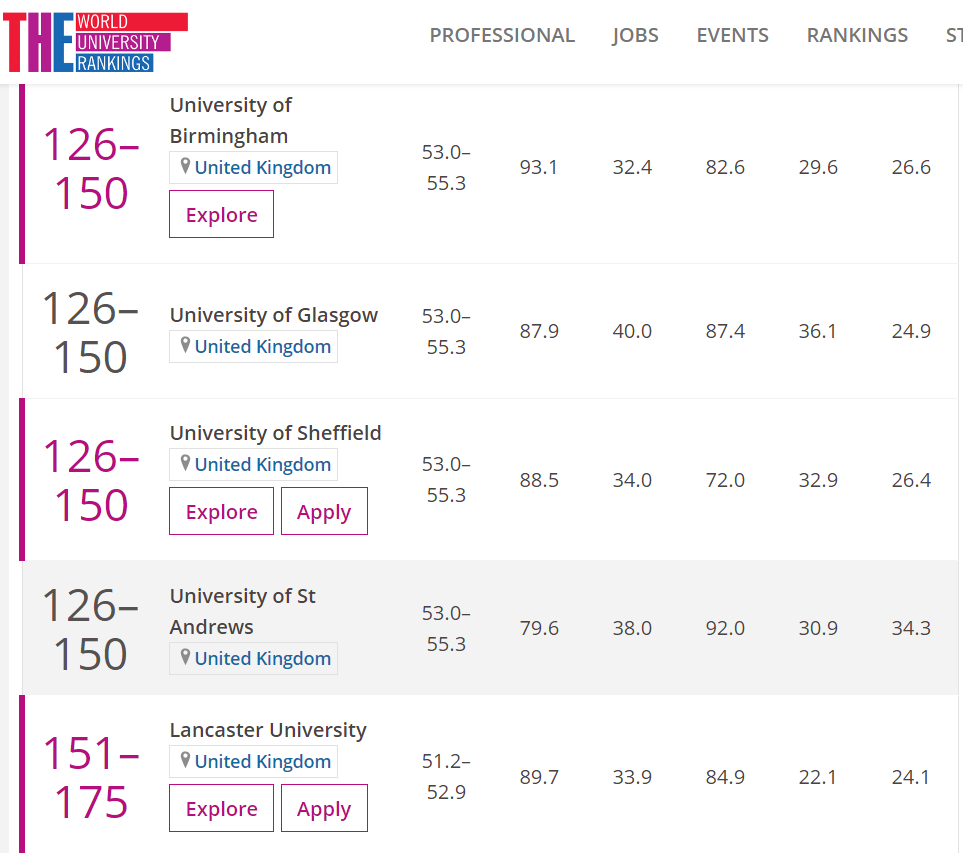Select United Kingdom link under Glasgow
This screenshot has height=853, width=963.
pos(262,347)
